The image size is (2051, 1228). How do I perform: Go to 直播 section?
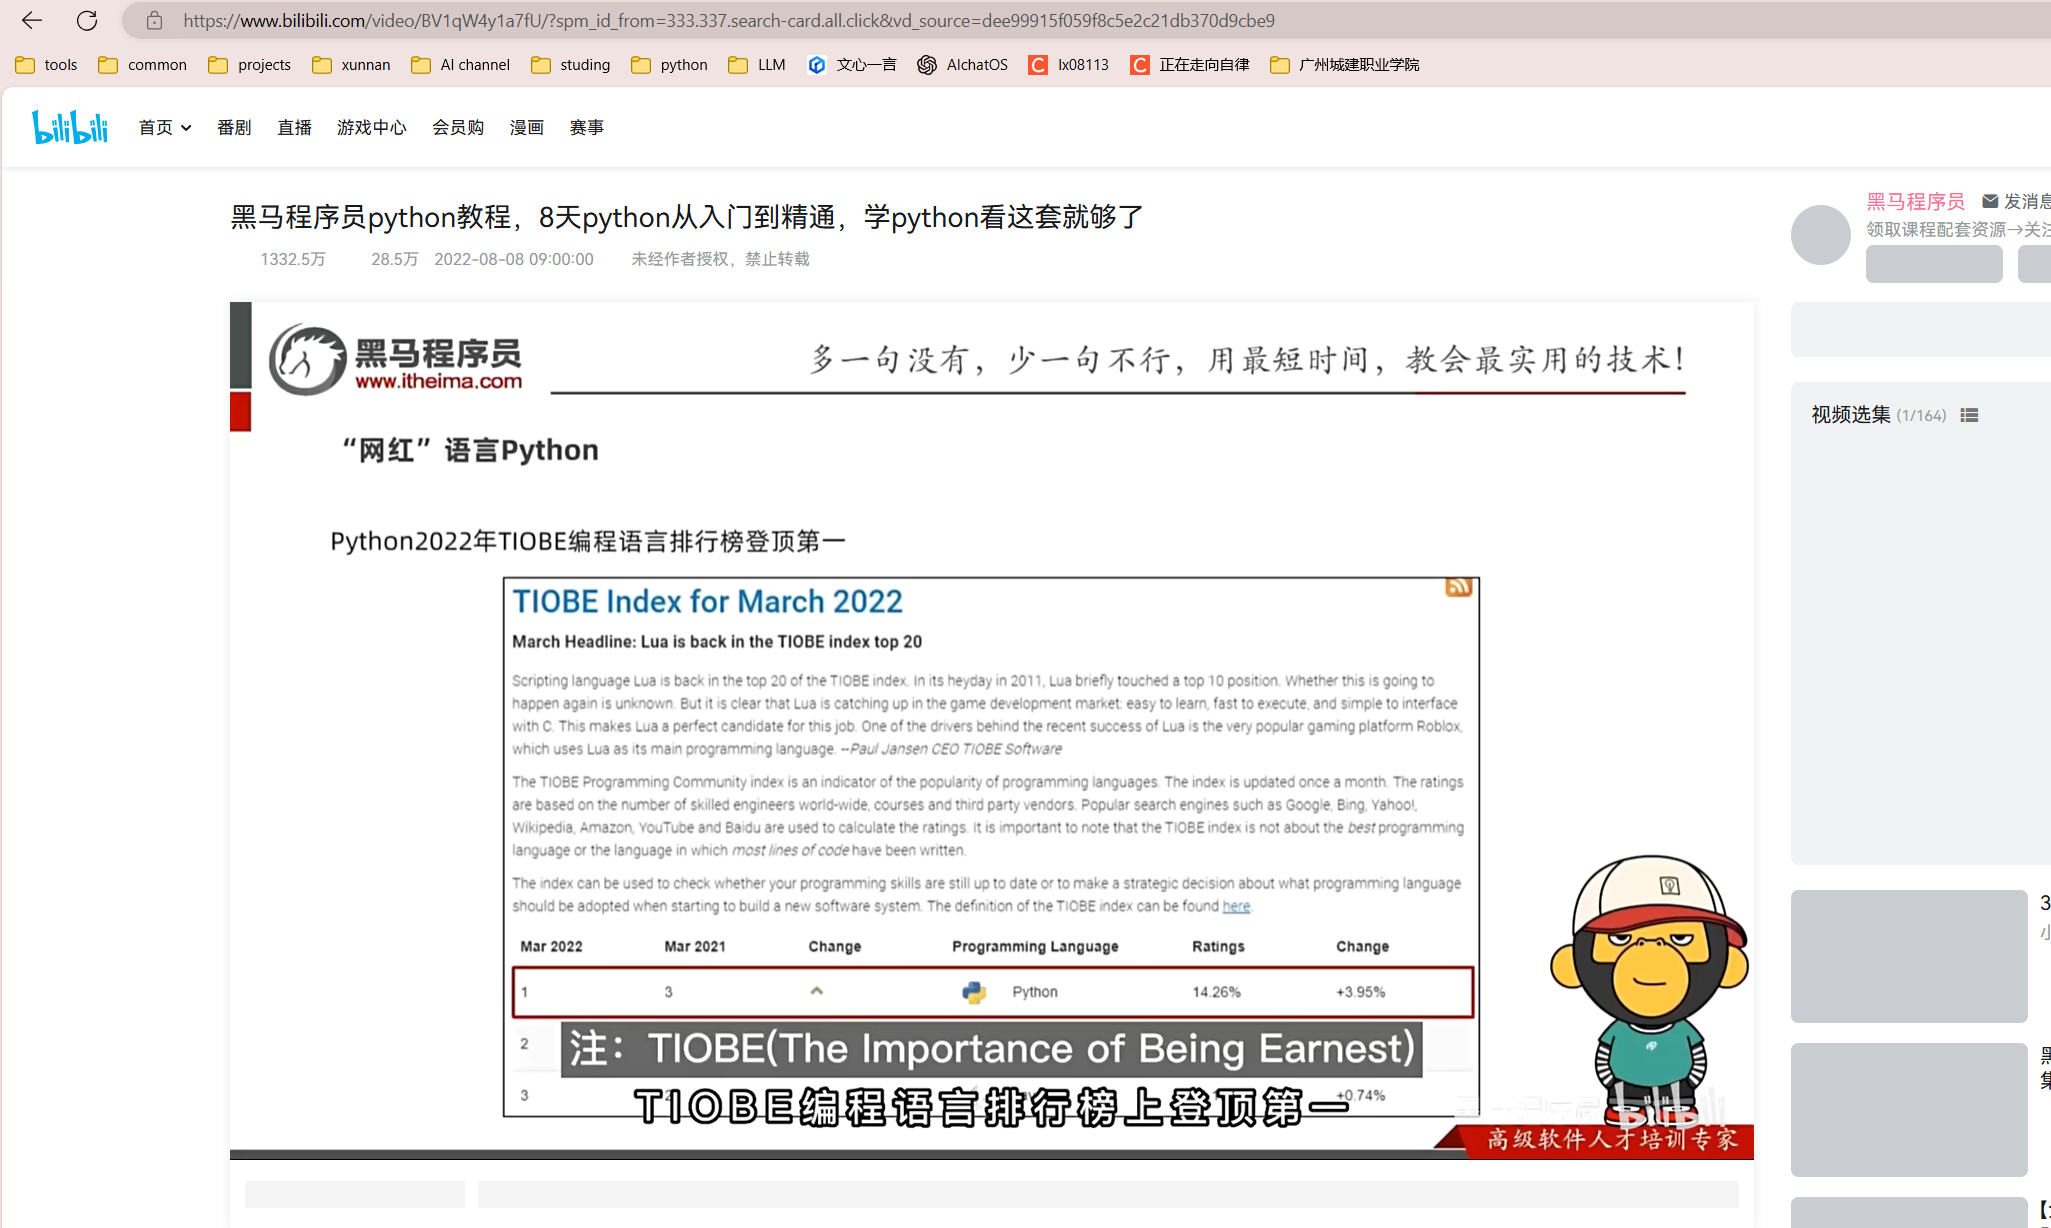point(294,127)
